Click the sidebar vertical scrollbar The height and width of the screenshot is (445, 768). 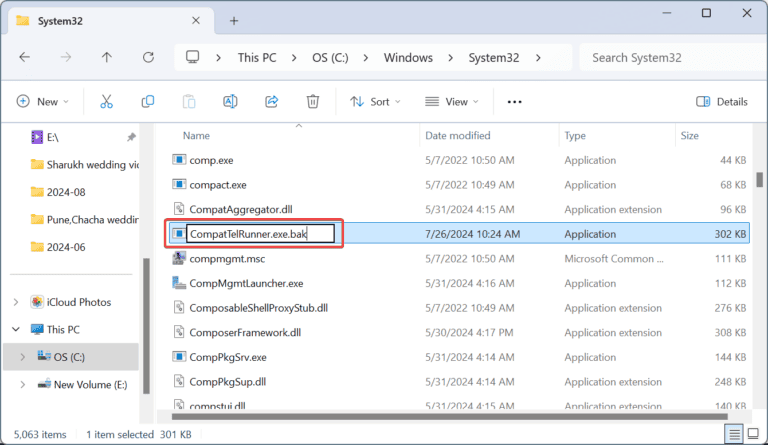(146, 326)
